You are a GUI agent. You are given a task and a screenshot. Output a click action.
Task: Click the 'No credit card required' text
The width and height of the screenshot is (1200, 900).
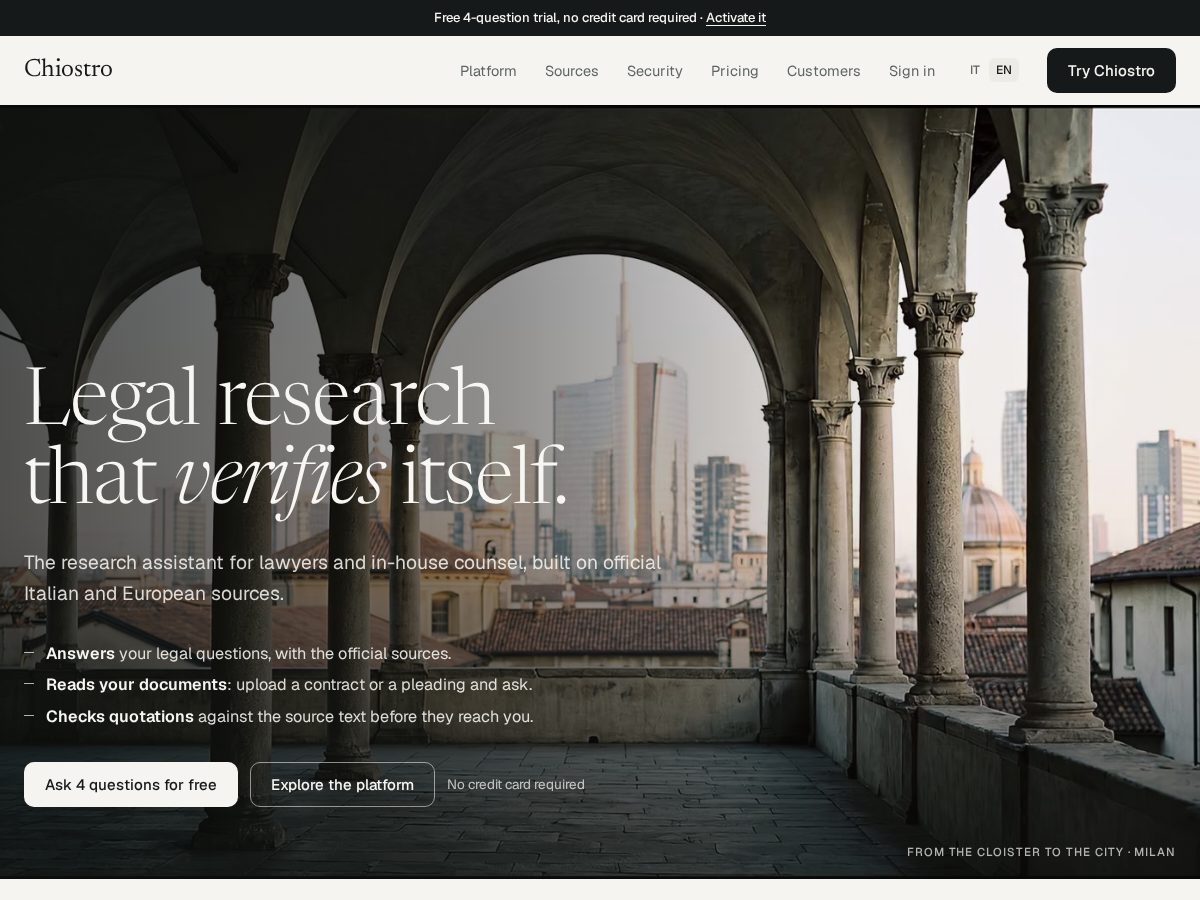(516, 785)
